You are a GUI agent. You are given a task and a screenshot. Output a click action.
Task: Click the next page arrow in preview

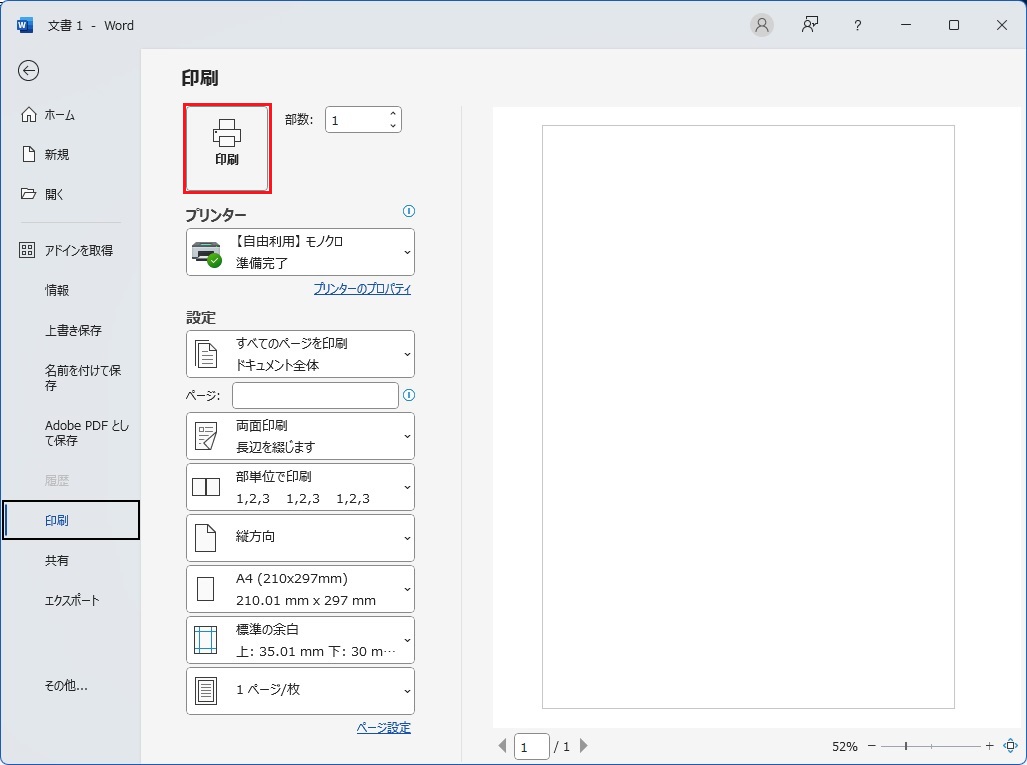point(584,746)
